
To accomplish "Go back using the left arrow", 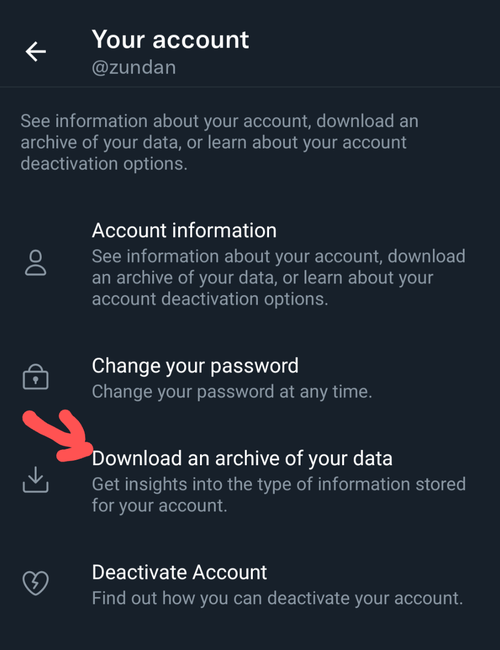I will click(x=36, y=51).
